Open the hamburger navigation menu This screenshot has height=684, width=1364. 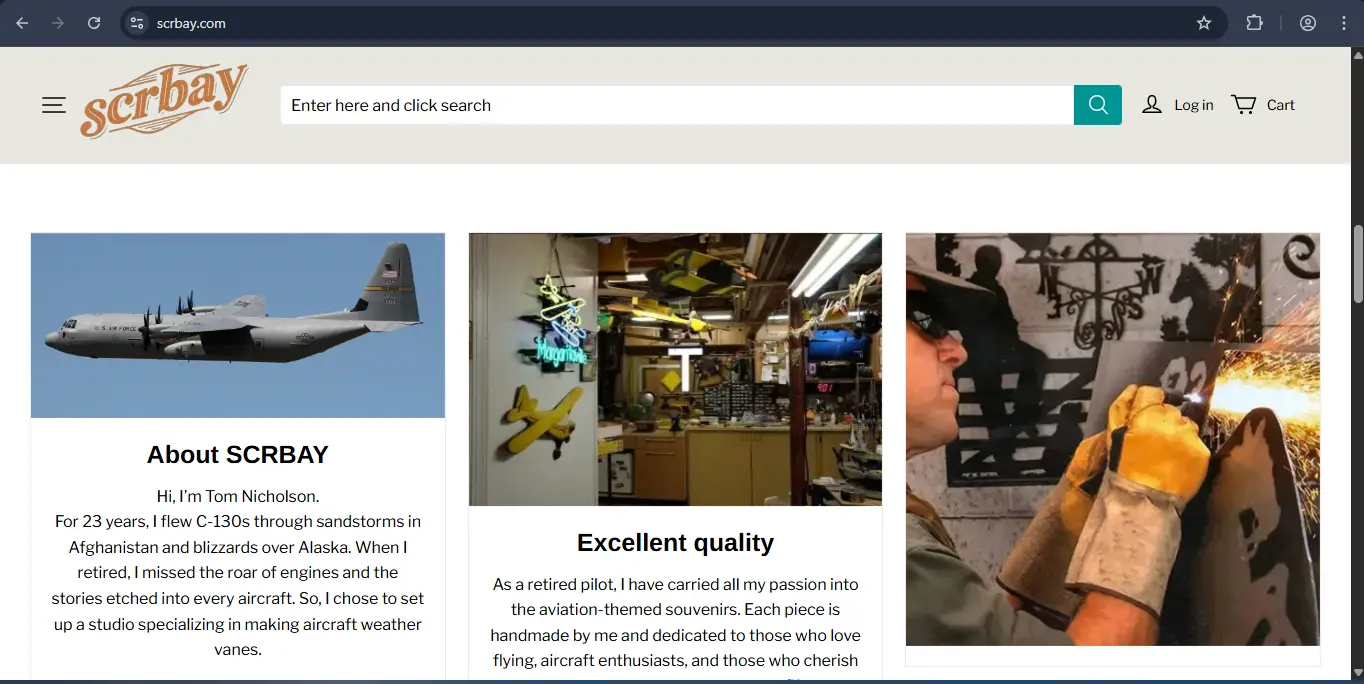54,105
